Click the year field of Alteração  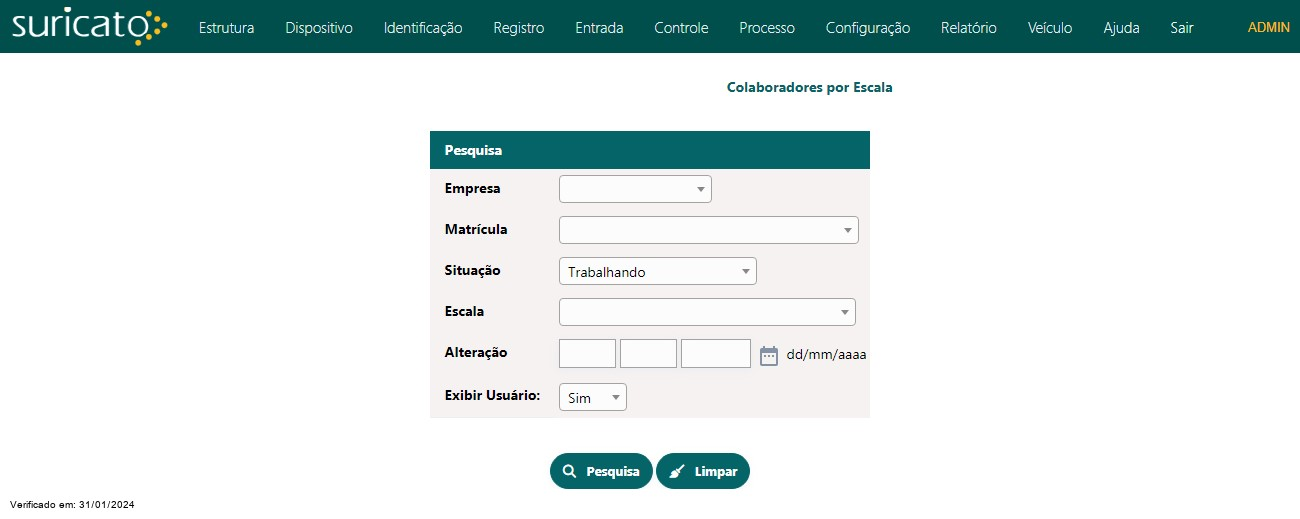[x=715, y=354]
